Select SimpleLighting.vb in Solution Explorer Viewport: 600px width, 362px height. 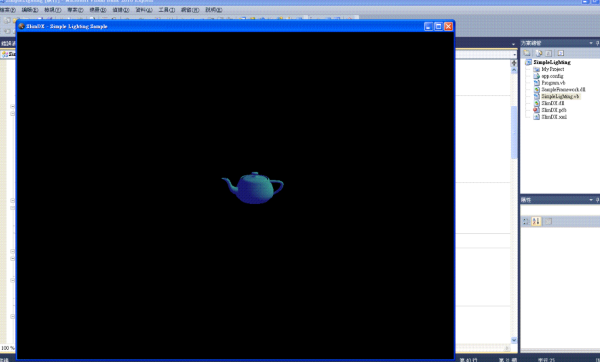tap(560, 96)
